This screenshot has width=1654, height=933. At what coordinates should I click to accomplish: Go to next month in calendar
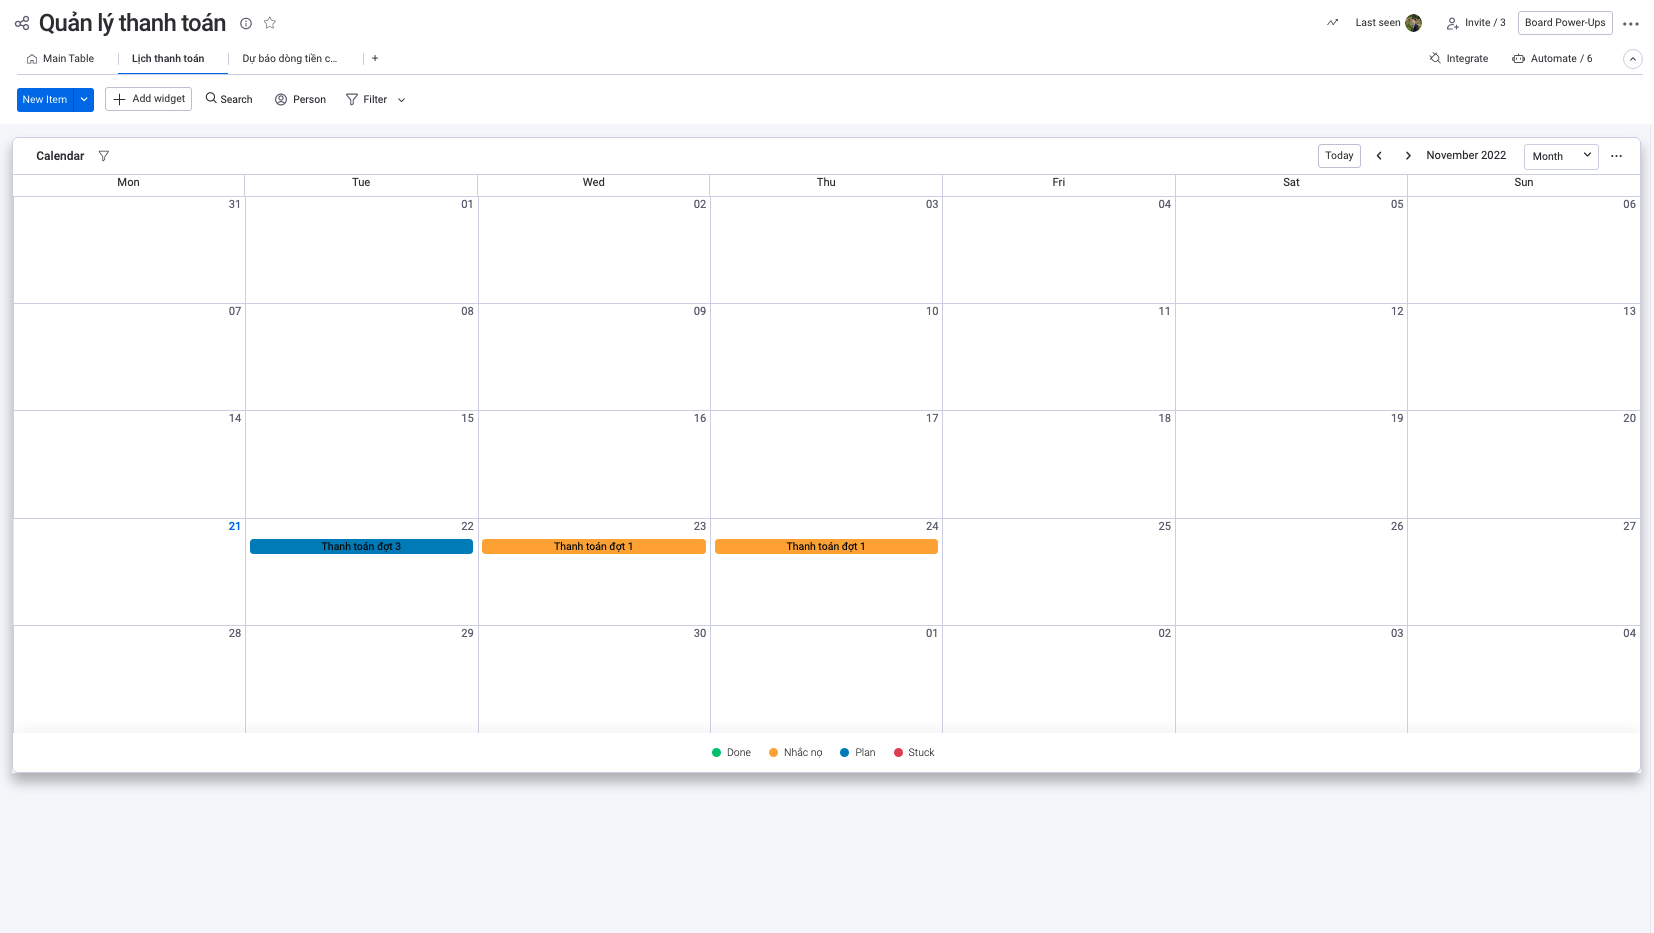(1408, 156)
